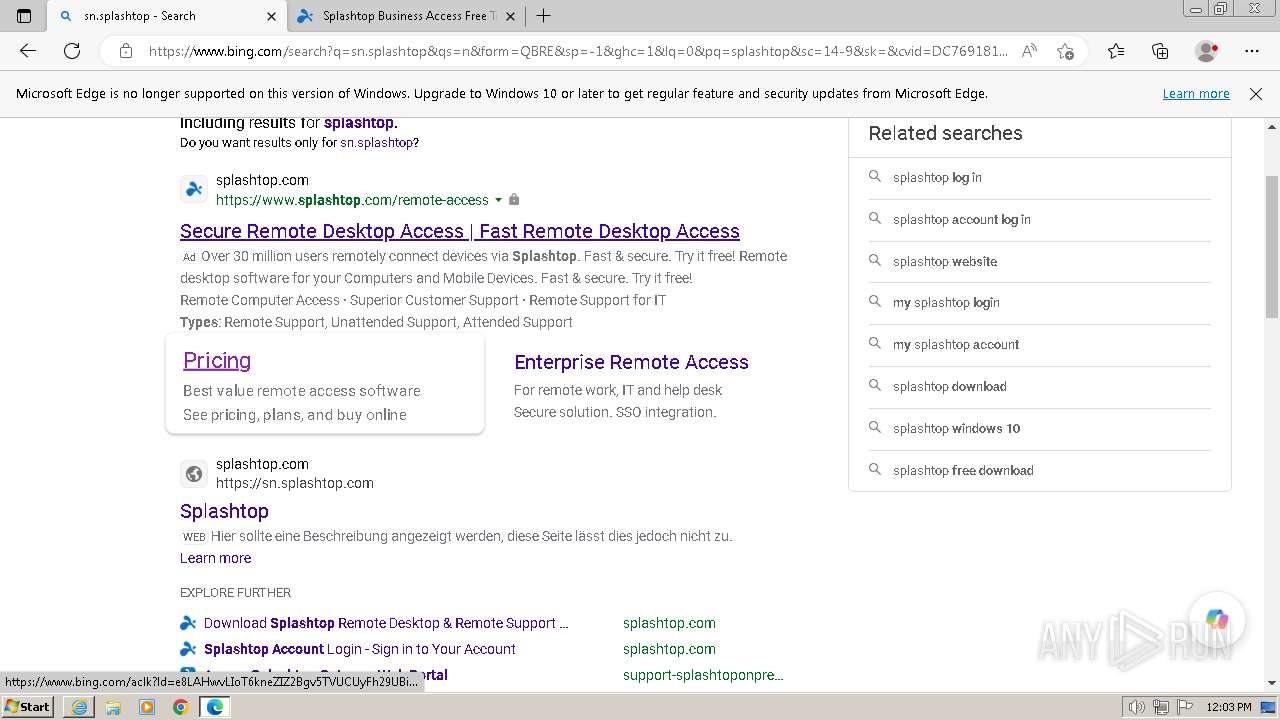Viewport: 1280px width, 720px height.
Task: Click the scrollbar down arrow
Action: pyautogui.click(x=1272, y=683)
